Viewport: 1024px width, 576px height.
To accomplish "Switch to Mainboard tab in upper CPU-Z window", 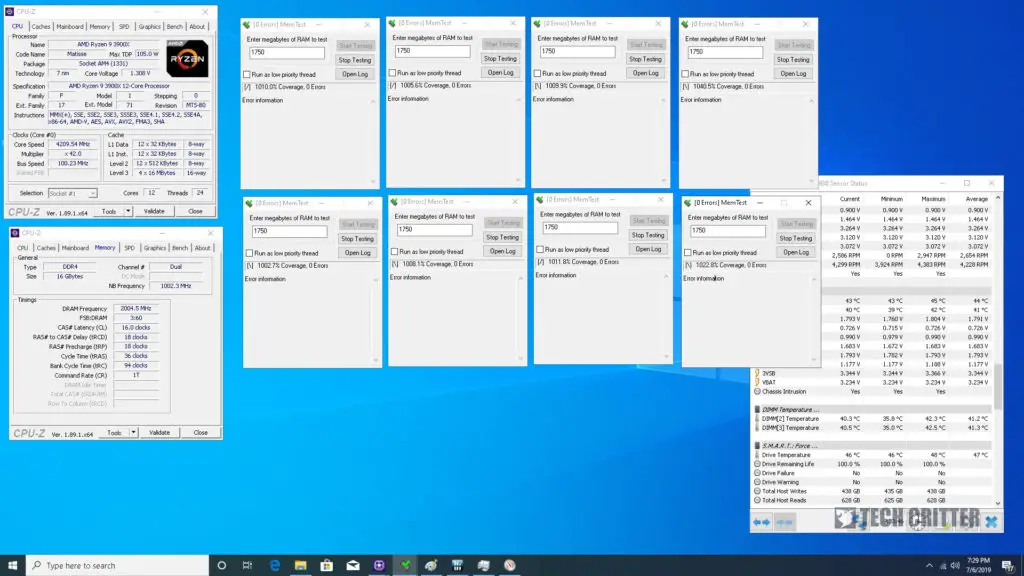I will (x=70, y=27).
